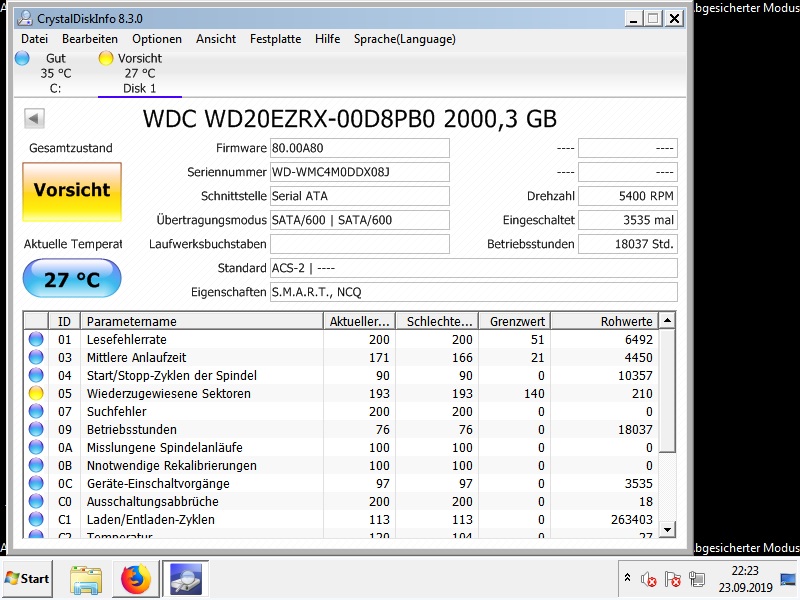Click blue status icon for Start/Stopp-Zyklen row
This screenshot has height=600, width=800.
click(36, 376)
